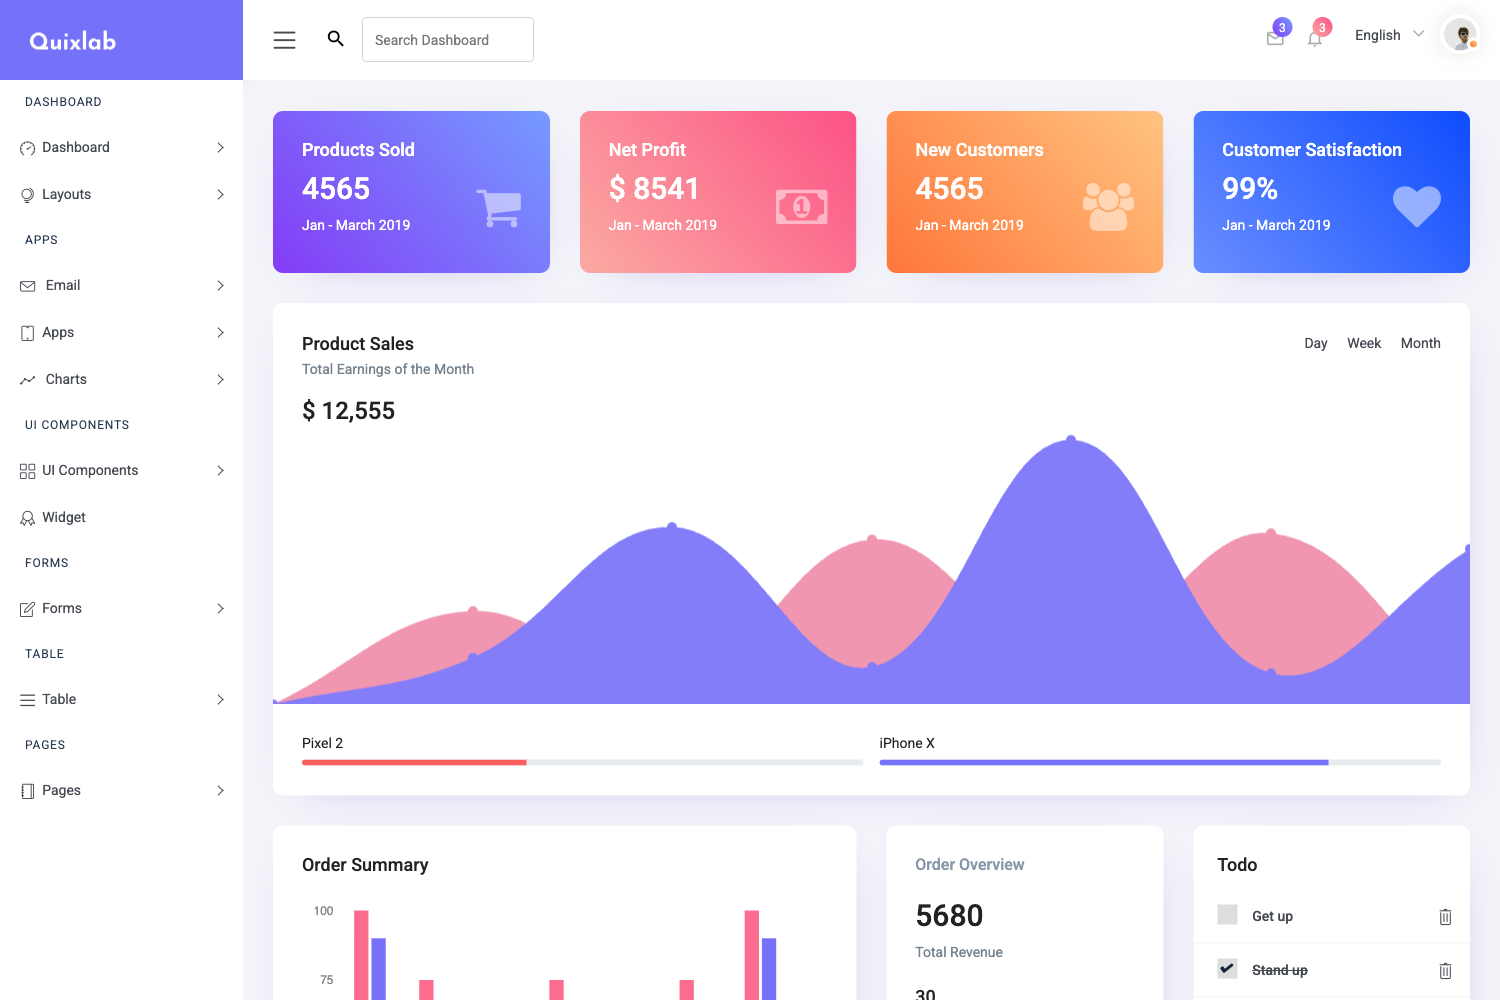Open the mail messages icon
Viewport: 1500px width, 1000px height.
(x=1275, y=38)
